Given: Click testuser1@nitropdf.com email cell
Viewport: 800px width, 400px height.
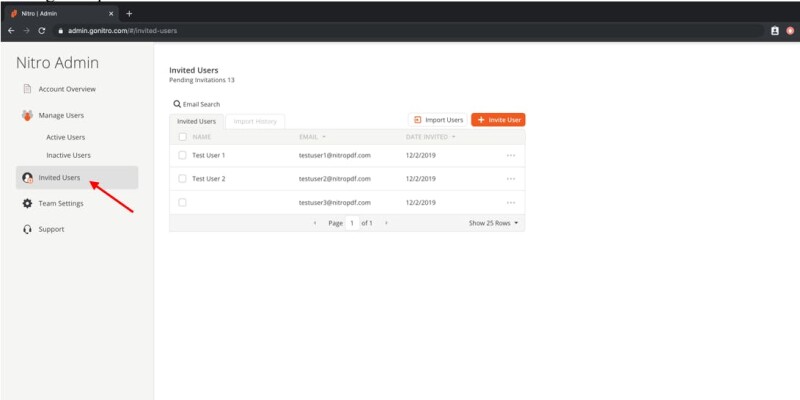Looking at the screenshot, I should coord(335,155).
